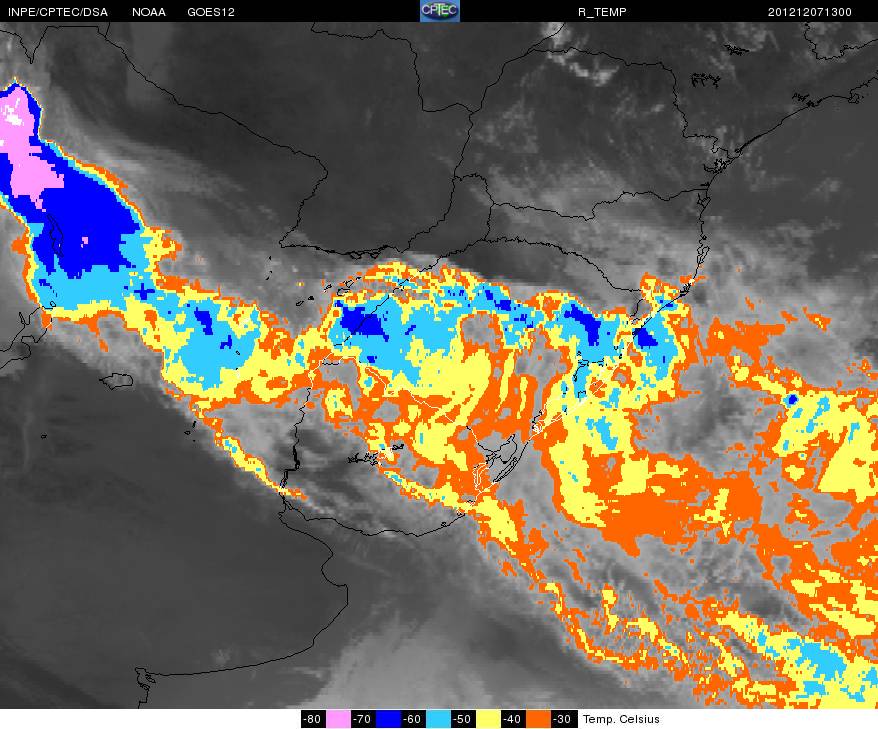This screenshot has height=729, width=878.
Task: Click the -60 legend value
Action: pos(413,719)
